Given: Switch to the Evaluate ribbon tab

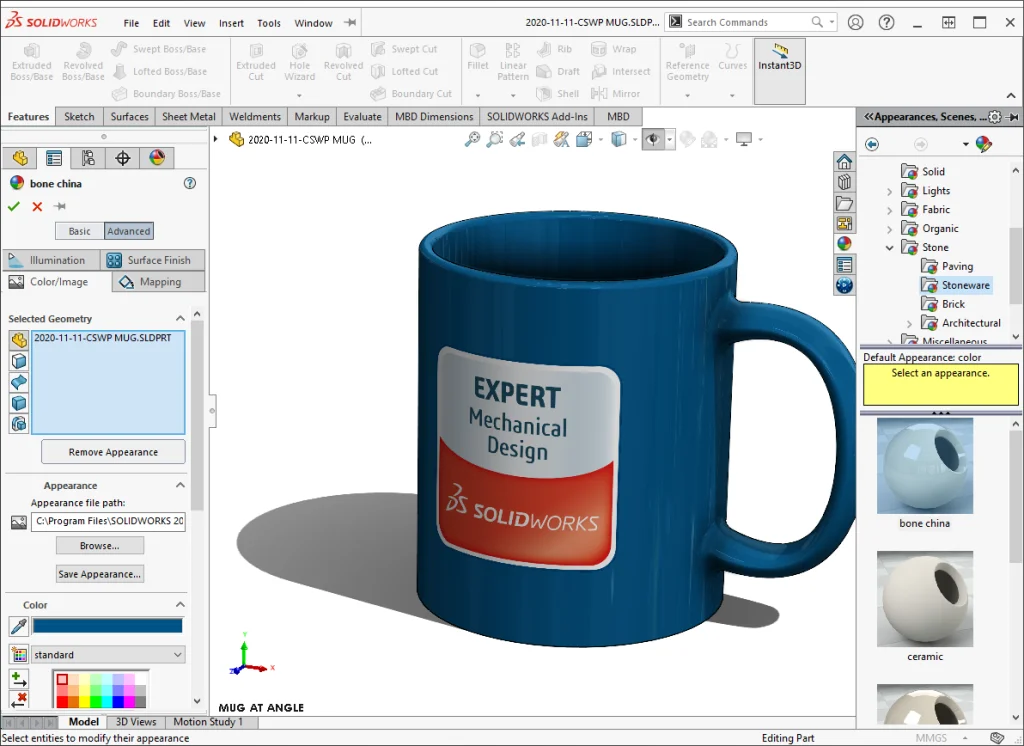Looking at the screenshot, I should (362, 116).
